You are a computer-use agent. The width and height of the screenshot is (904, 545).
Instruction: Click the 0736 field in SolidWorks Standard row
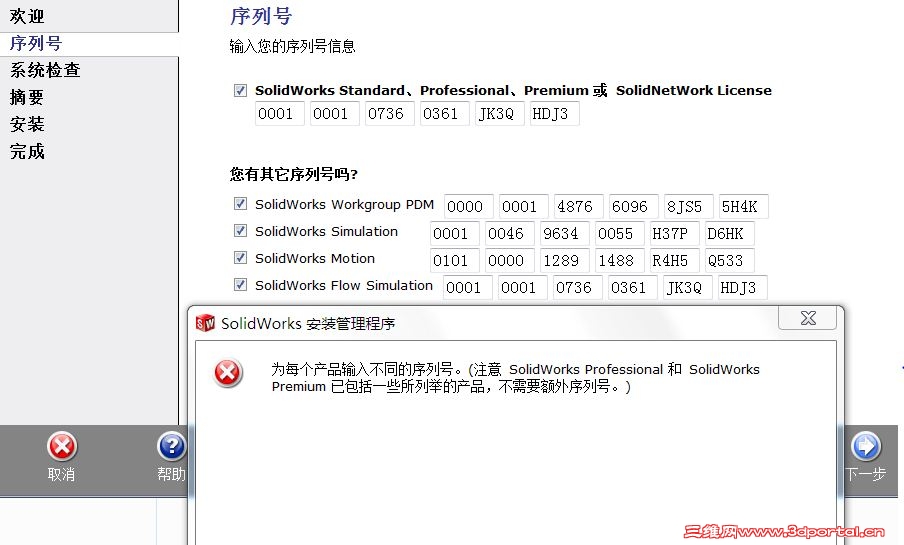[390, 114]
